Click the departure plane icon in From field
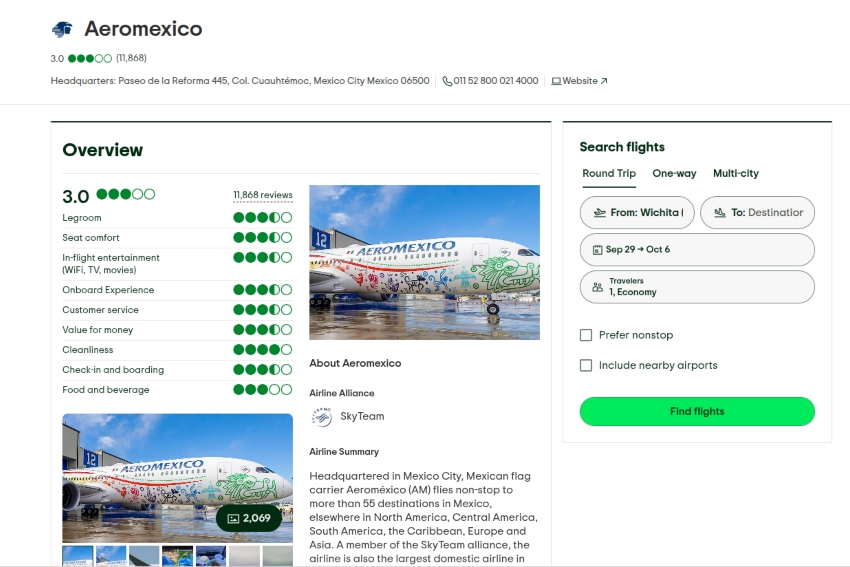Viewport: 850px width, 567px height. [x=600, y=212]
